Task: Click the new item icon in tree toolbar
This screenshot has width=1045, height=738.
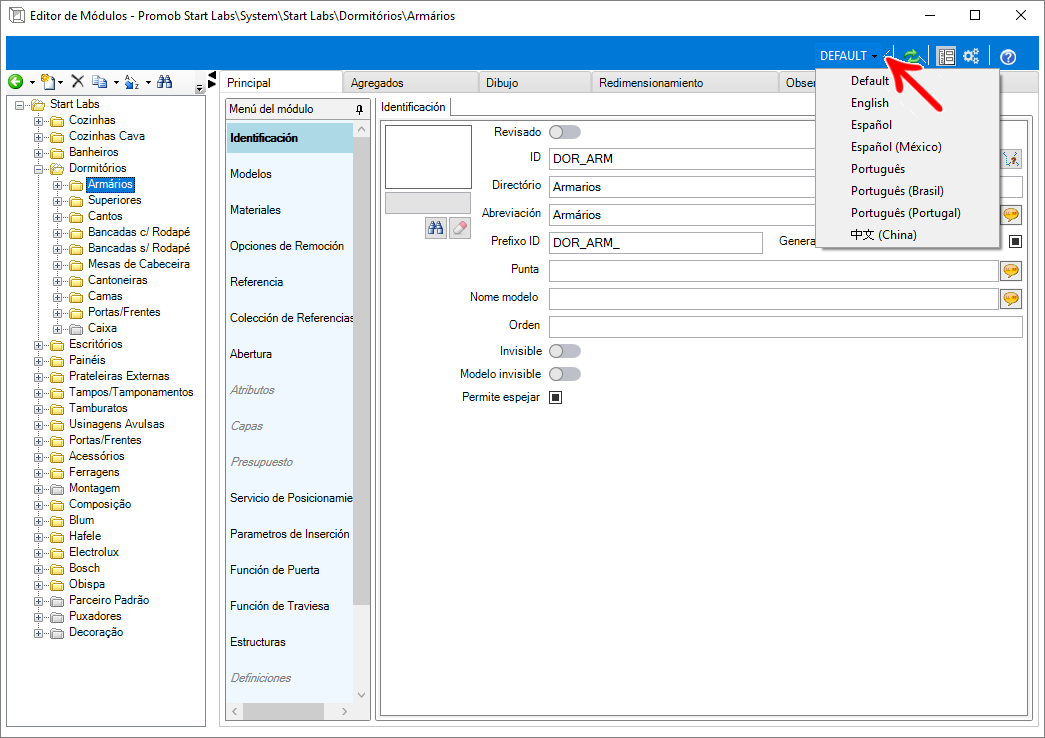Action: (x=48, y=81)
